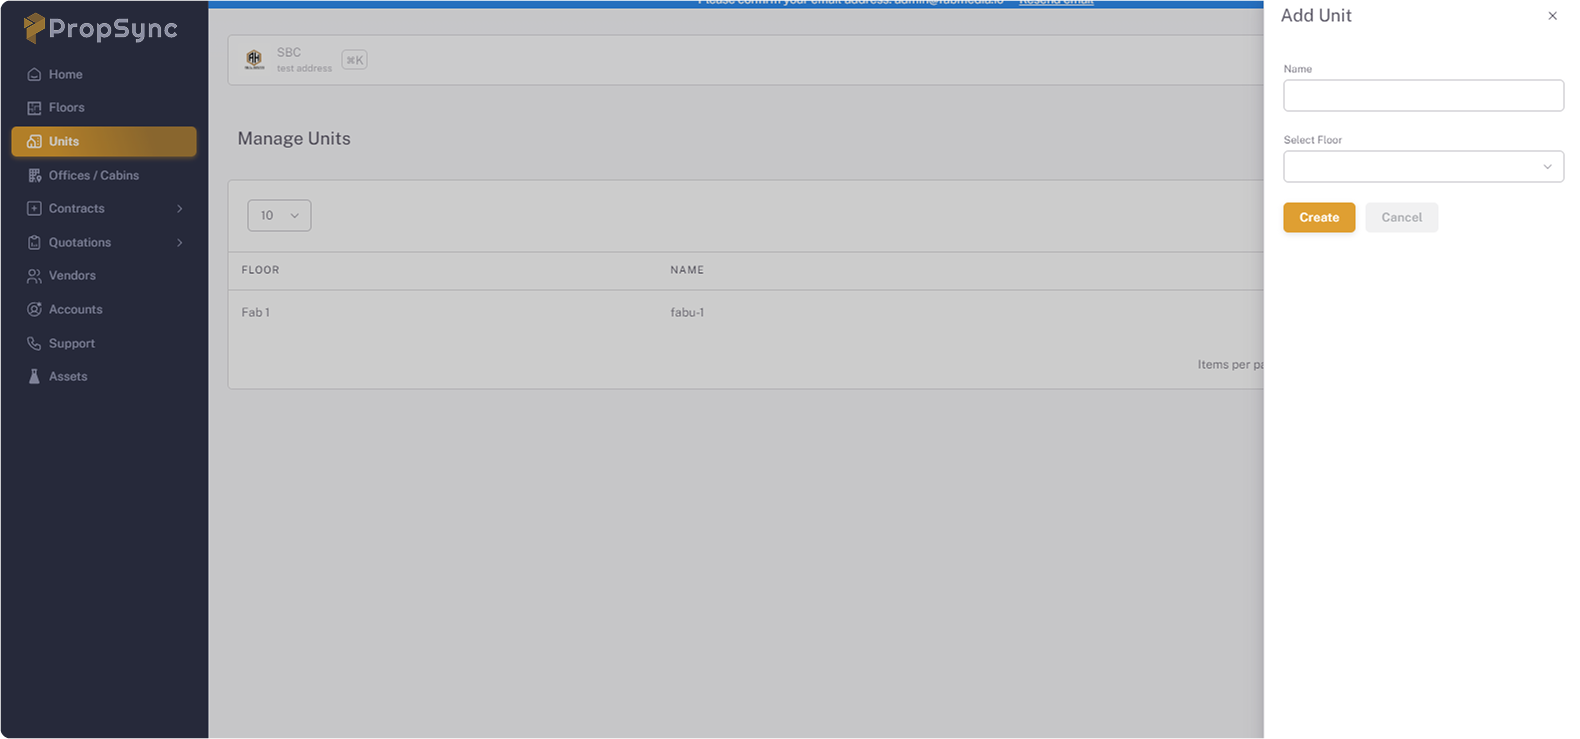1580x739 pixels.
Task: Click the Home sidebar icon
Action: point(34,74)
